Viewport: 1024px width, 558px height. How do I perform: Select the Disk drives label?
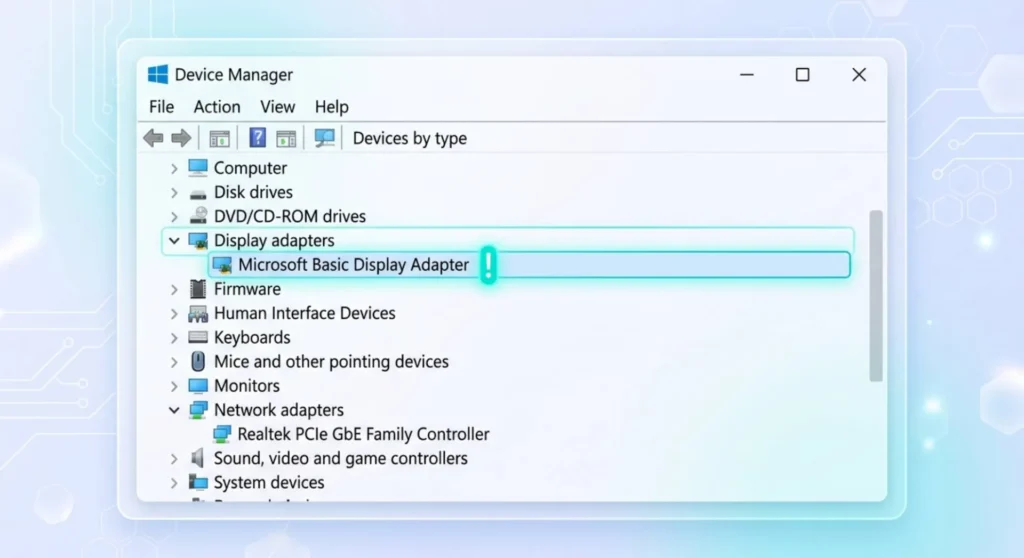tap(253, 192)
